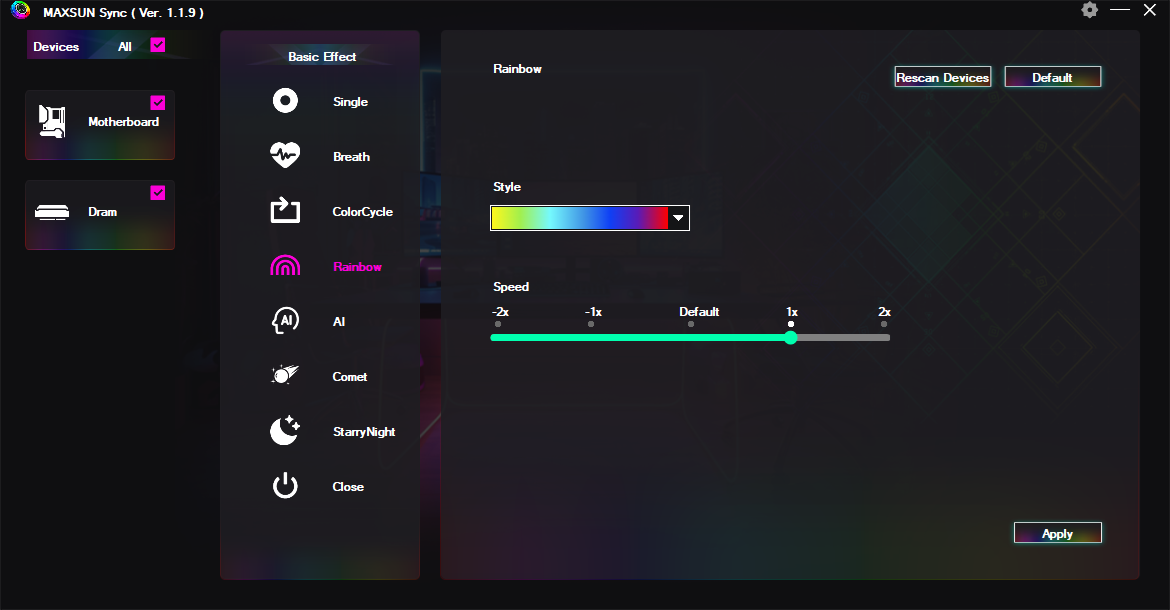Uncheck the All devices checkbox
Image resolution: width=1170 pixels, height=610 pixels.
(157, 45)
